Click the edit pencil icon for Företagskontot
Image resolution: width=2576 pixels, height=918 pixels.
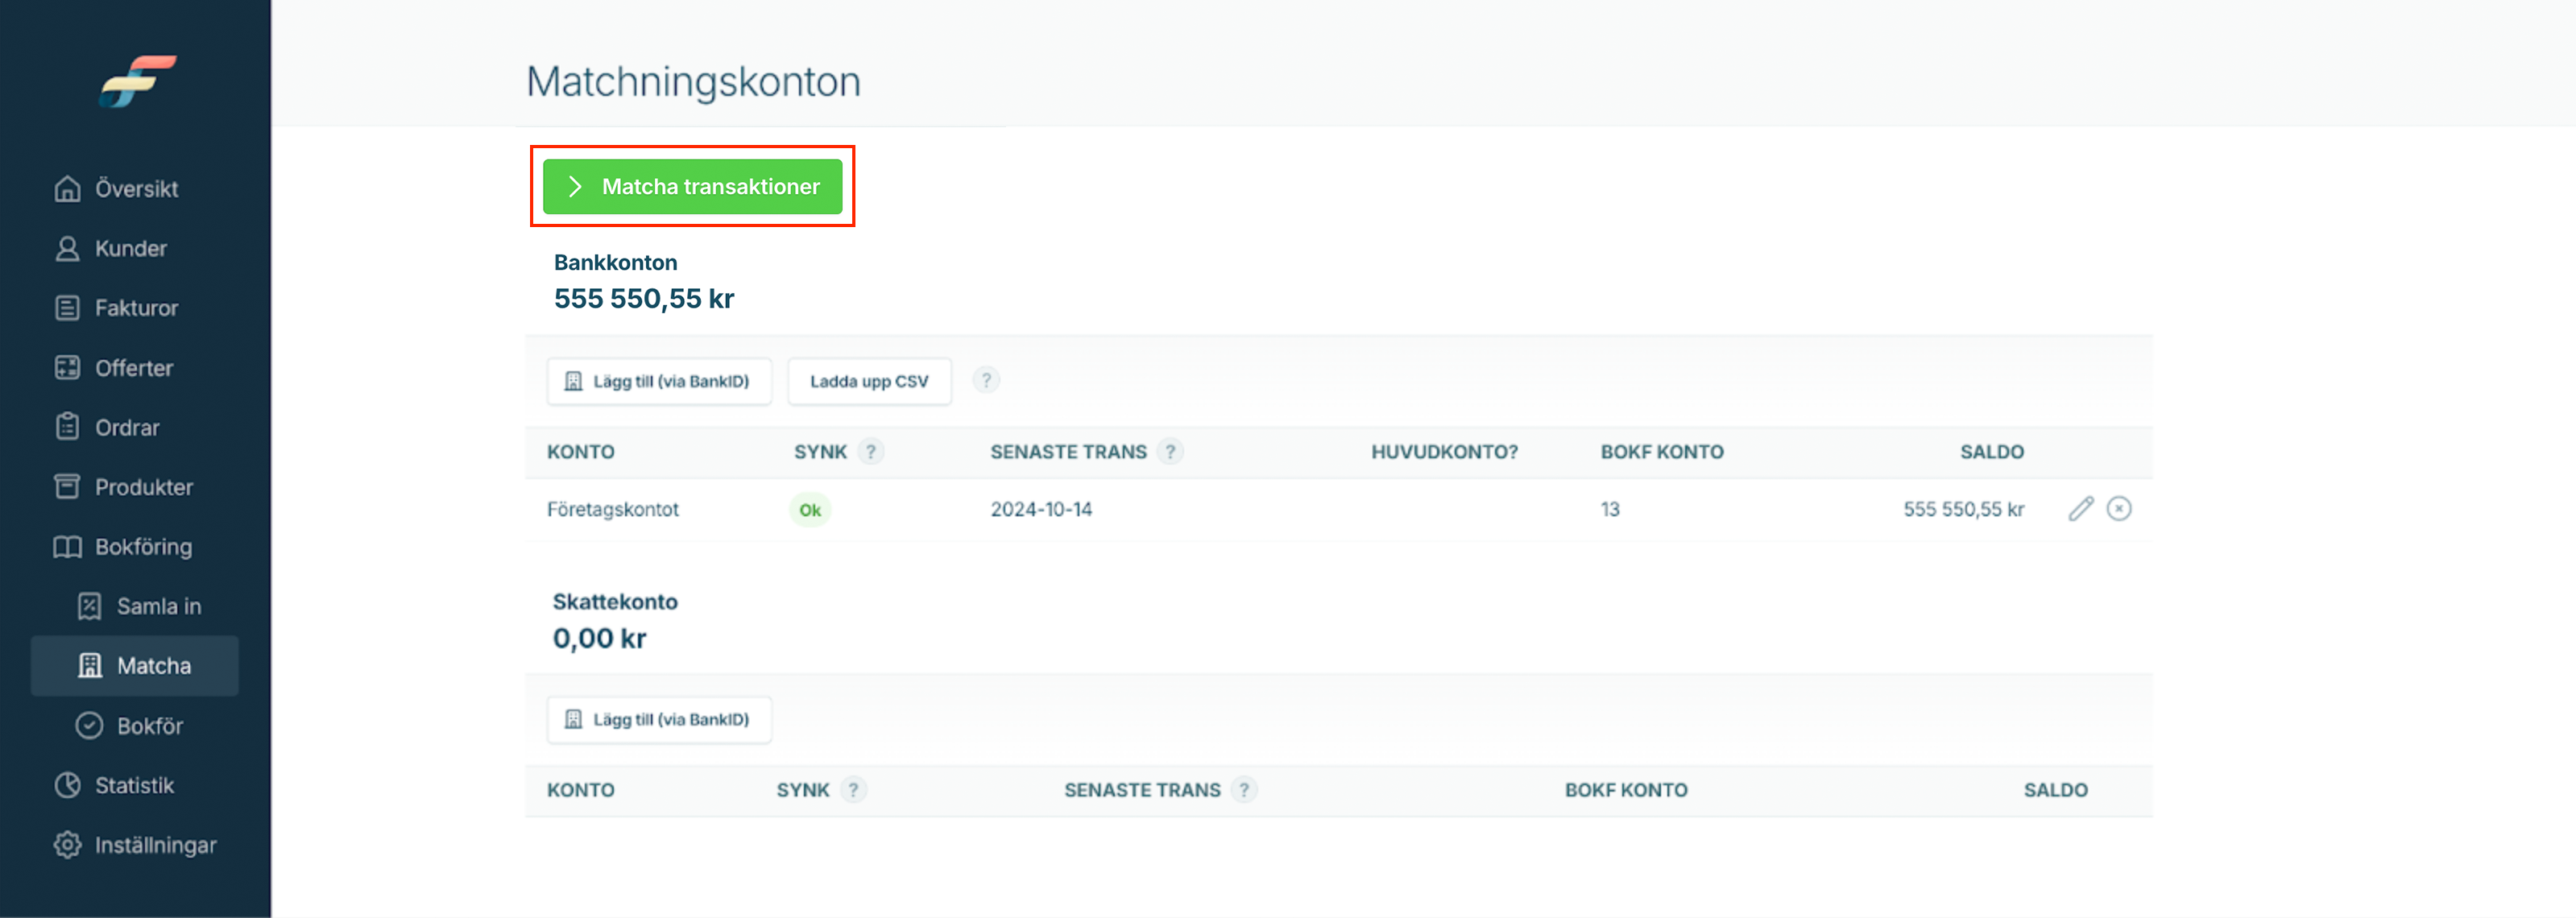tap(2080, 509)
